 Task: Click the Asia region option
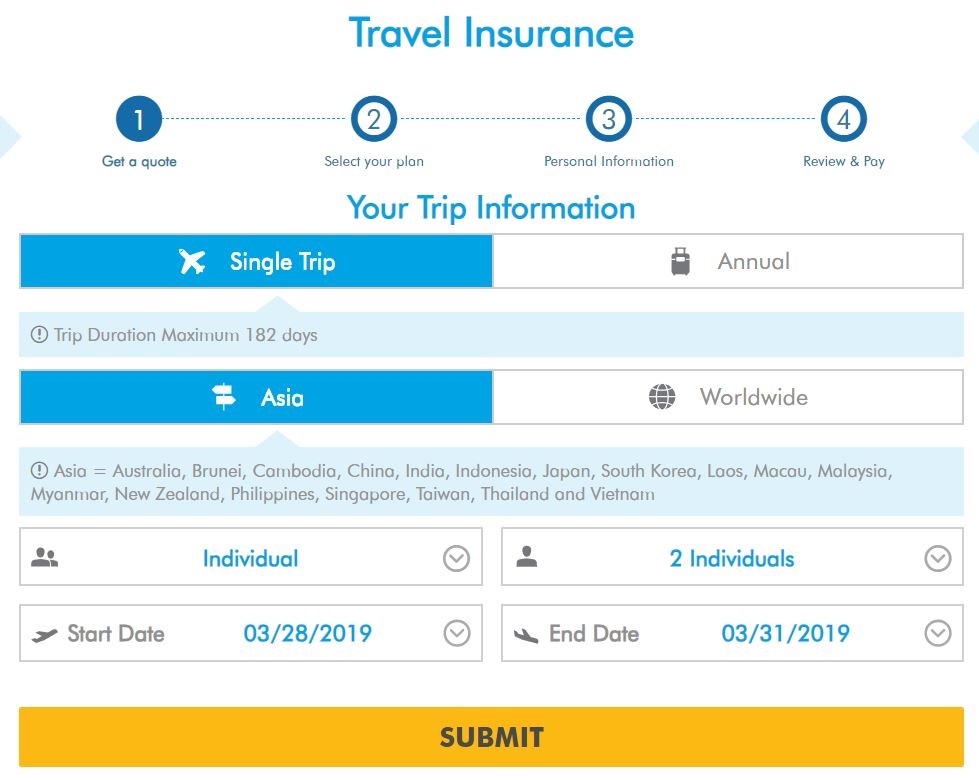(x=256, y=397)
